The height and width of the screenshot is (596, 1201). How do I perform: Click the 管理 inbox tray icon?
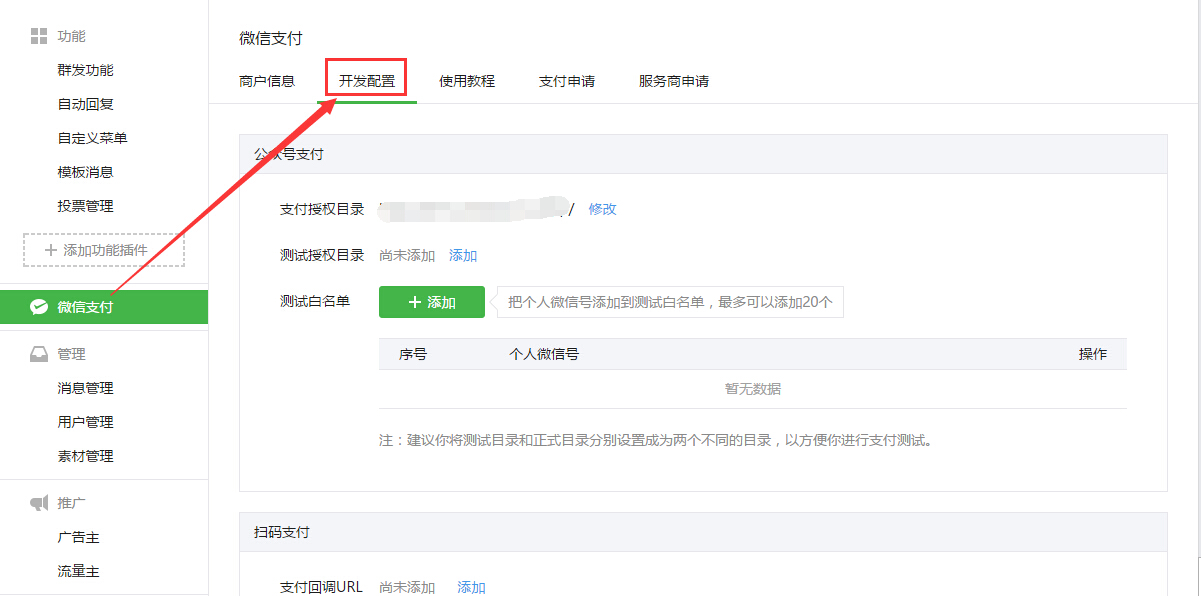click(x=39, y=354)
